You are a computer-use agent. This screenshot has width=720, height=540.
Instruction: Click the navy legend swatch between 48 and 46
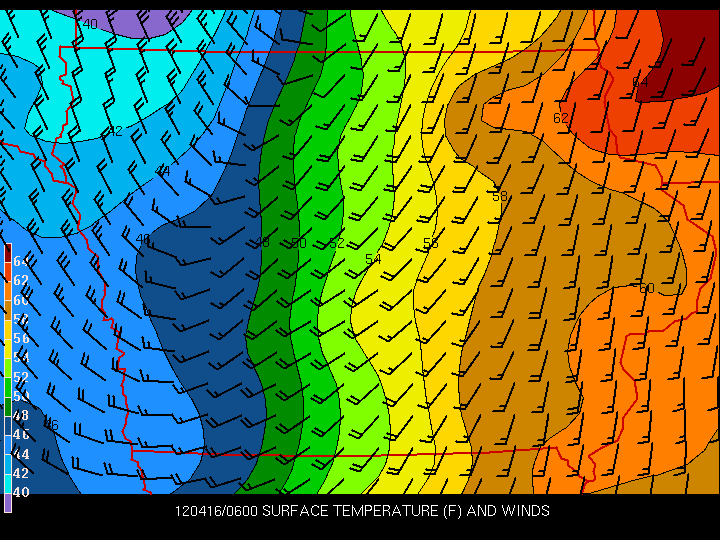pos(8,426)
